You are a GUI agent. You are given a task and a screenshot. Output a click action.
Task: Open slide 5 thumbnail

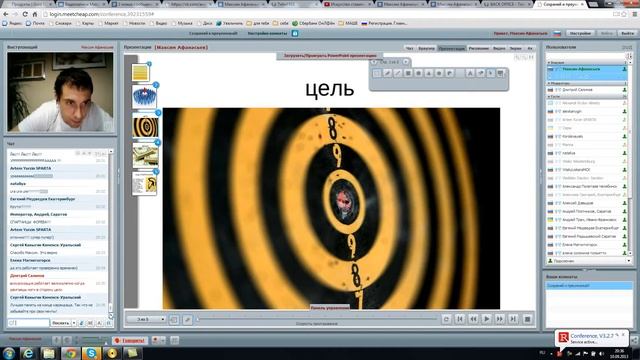coord(144,183)
